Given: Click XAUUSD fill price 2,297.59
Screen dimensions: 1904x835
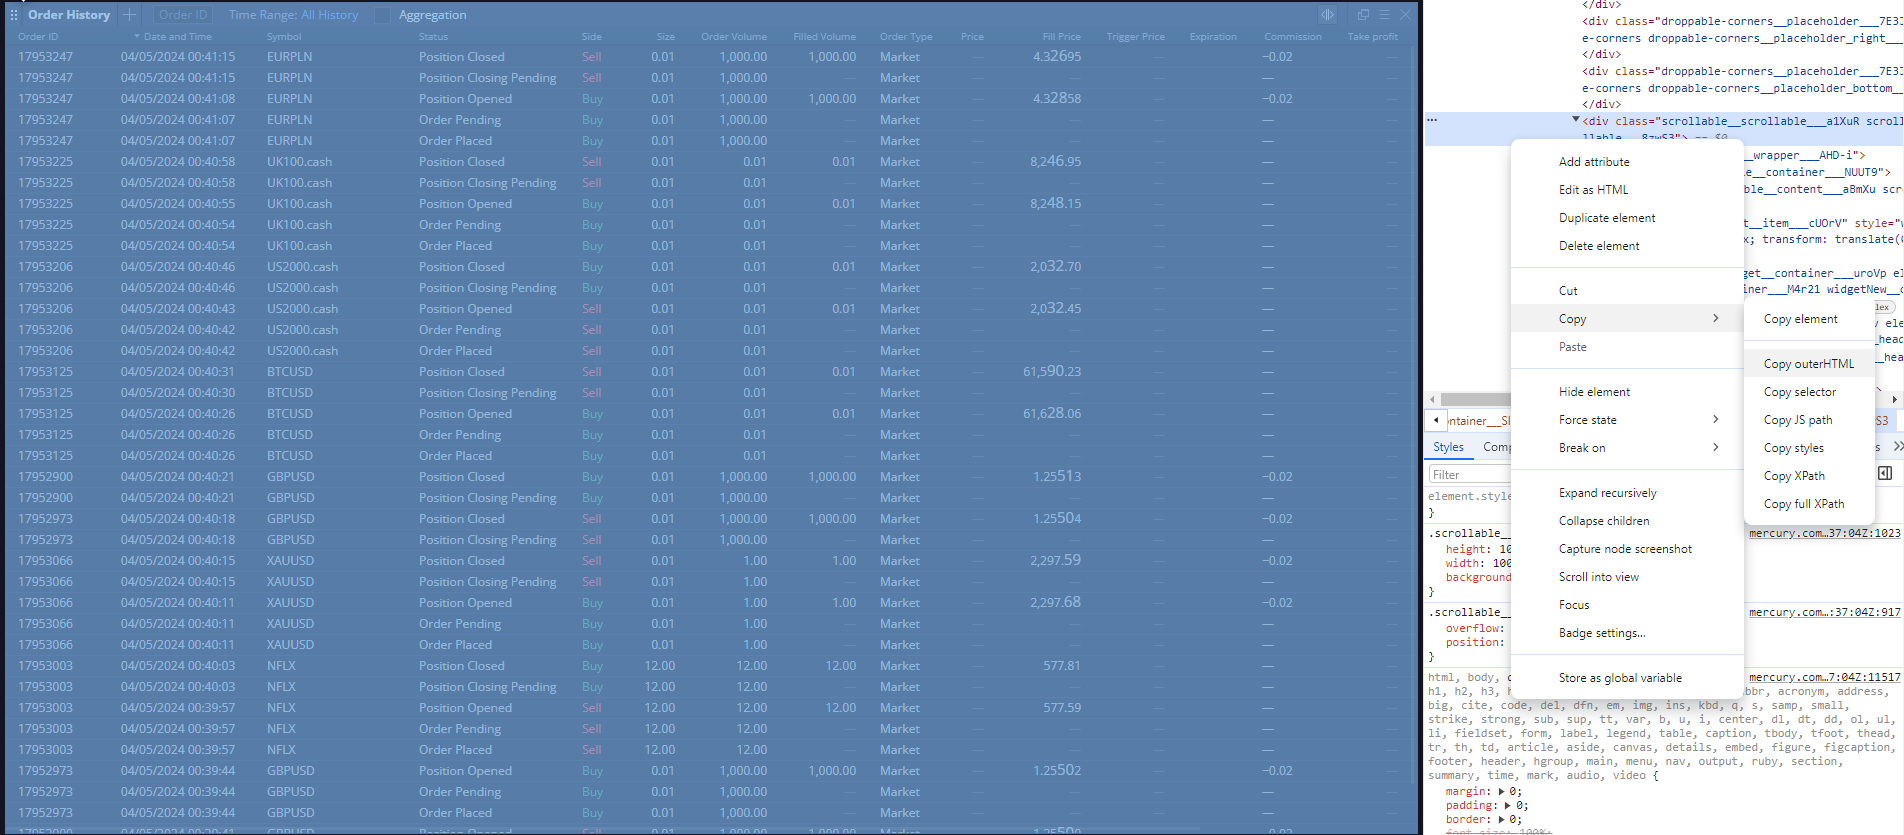Looking at the screenshot, I should click(1055, 560).
